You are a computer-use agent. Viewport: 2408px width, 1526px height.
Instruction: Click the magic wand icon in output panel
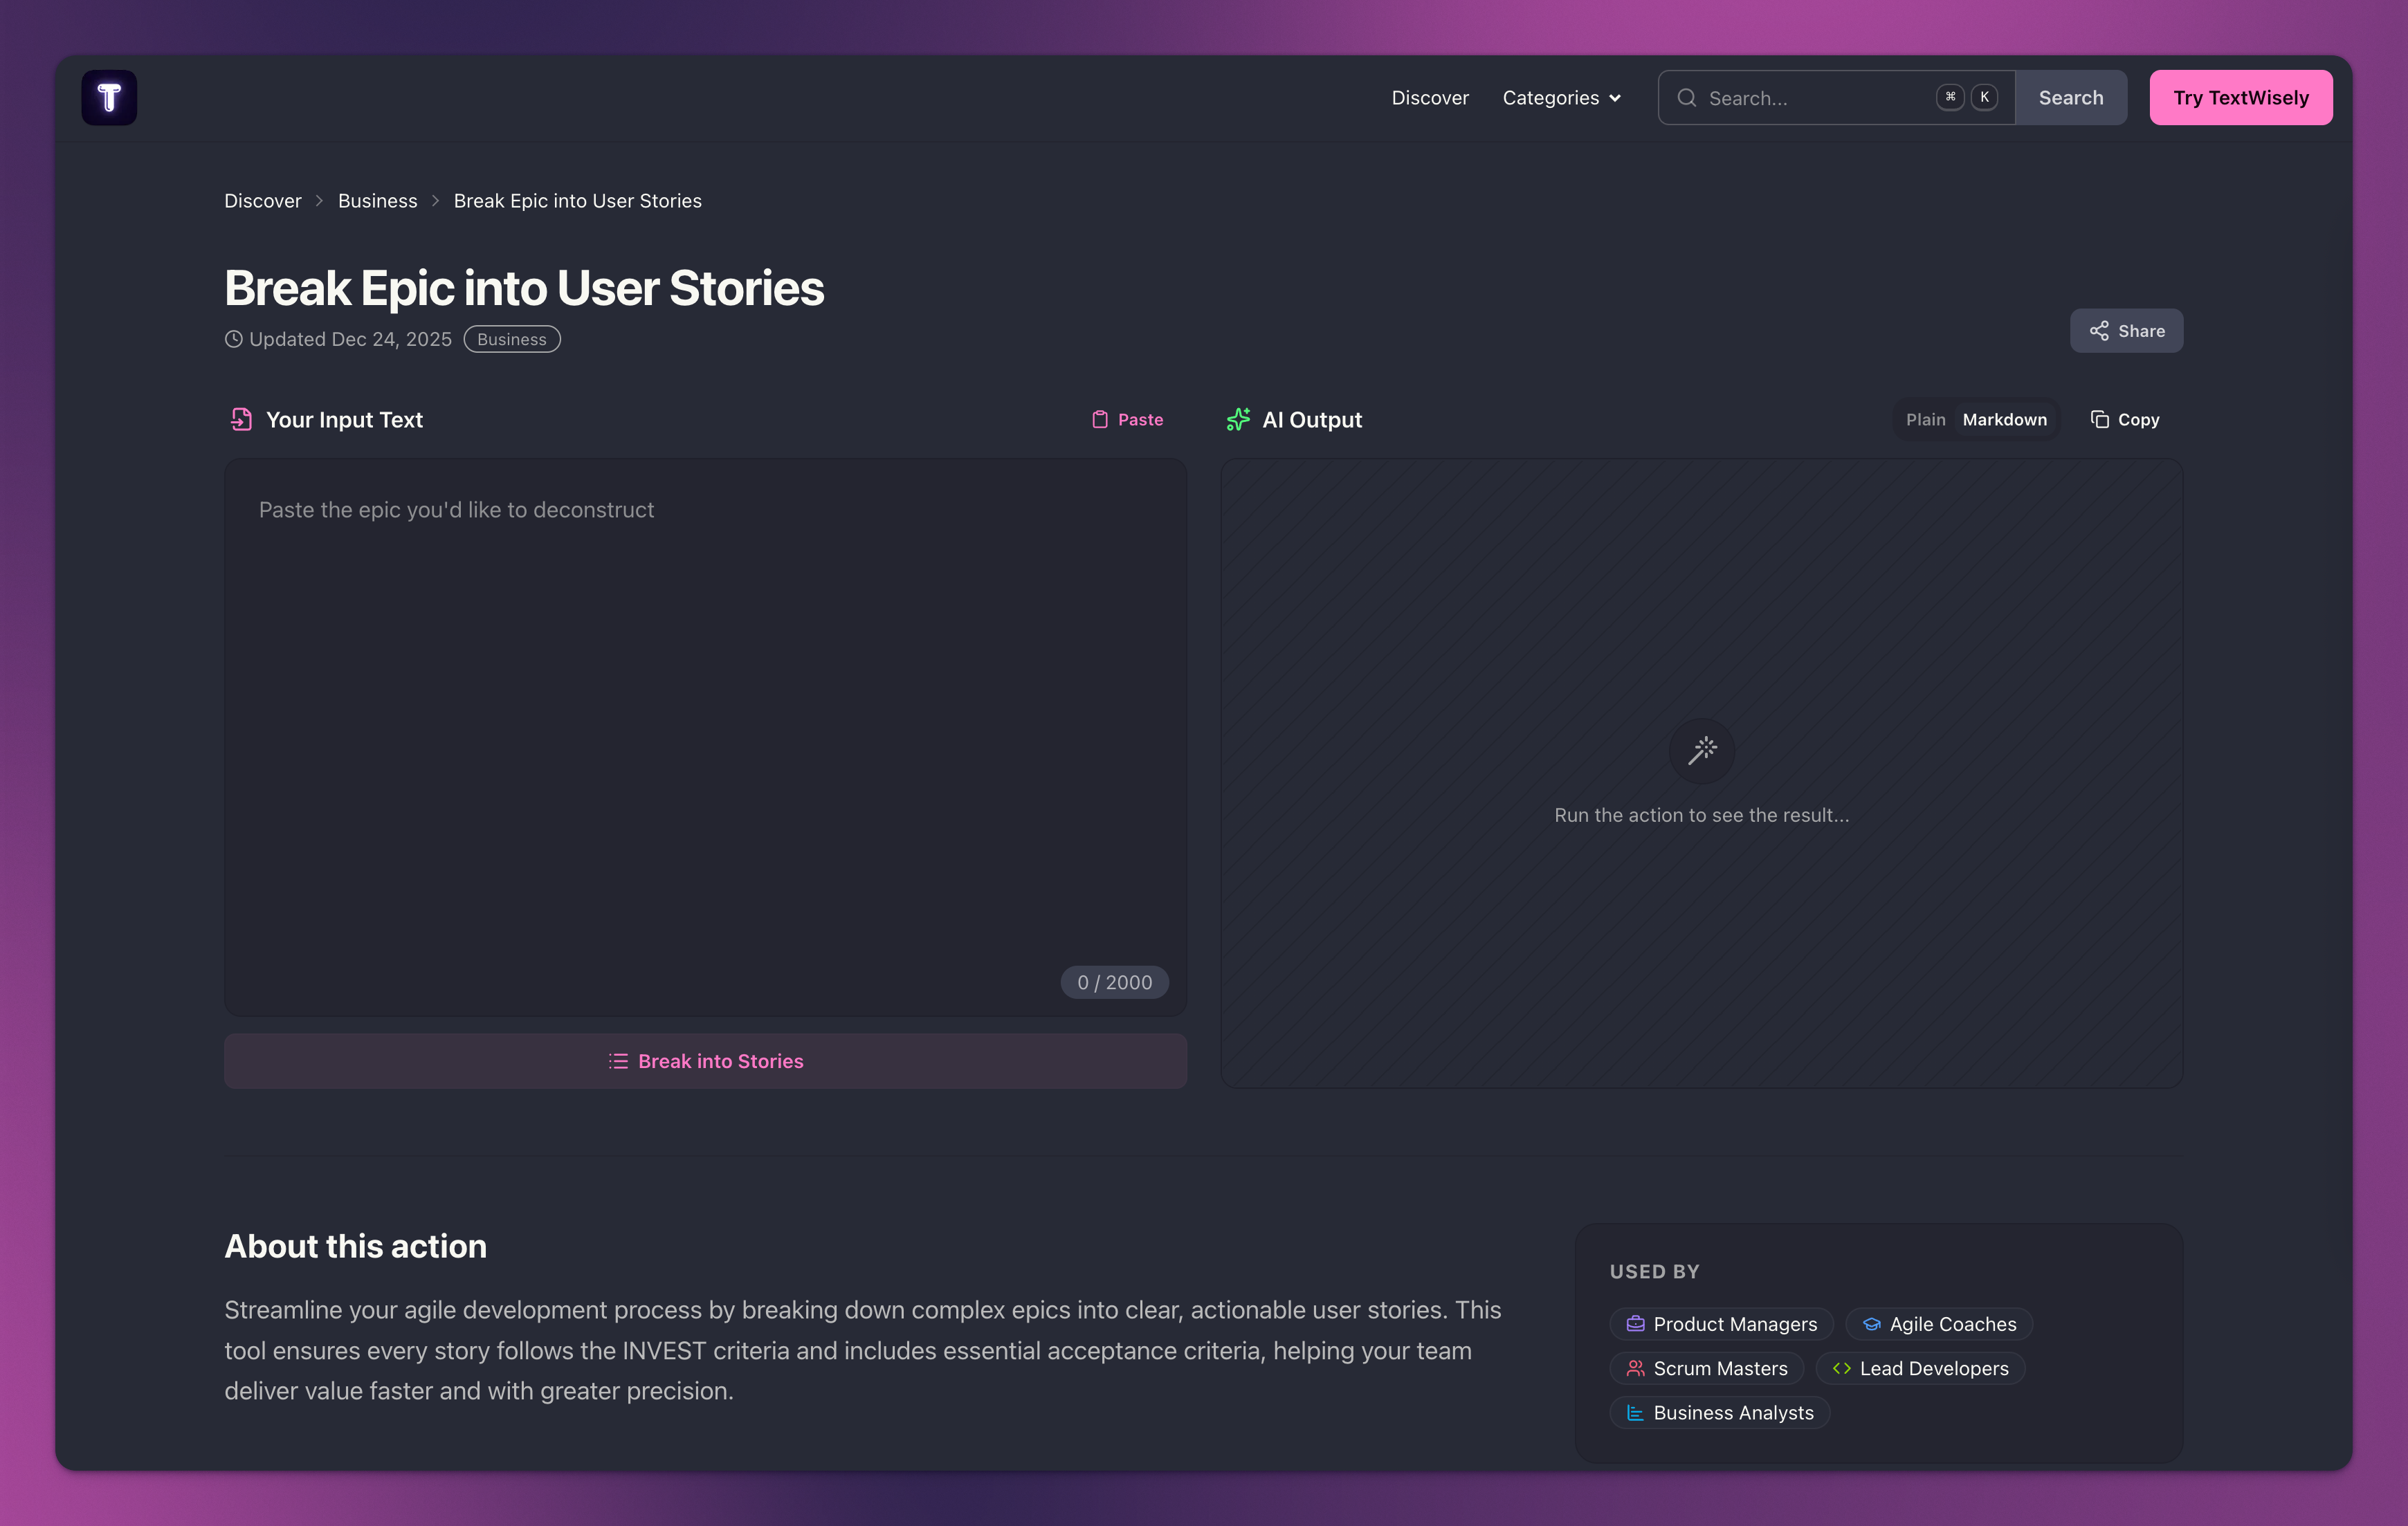click(1701, 750)
